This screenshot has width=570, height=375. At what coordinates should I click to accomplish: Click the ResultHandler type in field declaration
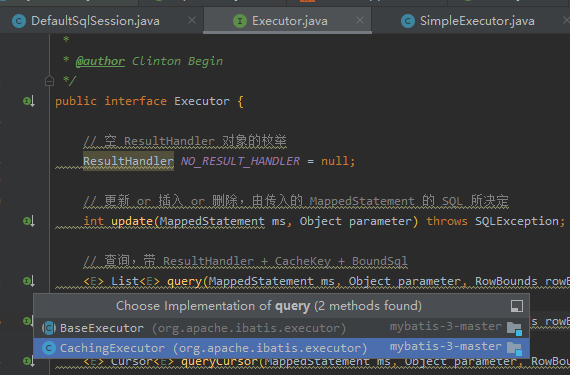pos(128,161)
